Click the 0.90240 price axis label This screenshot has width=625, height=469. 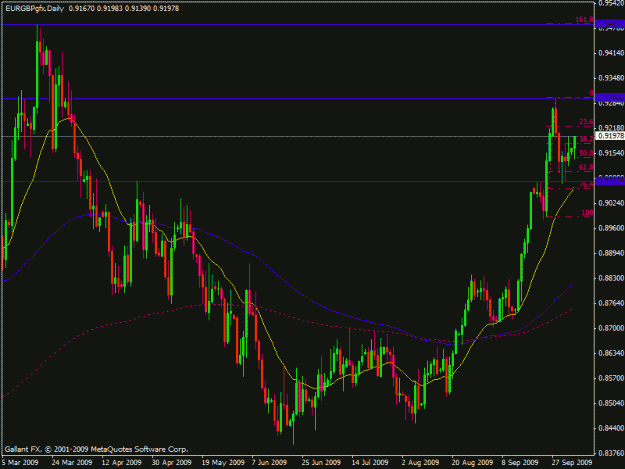611,203
